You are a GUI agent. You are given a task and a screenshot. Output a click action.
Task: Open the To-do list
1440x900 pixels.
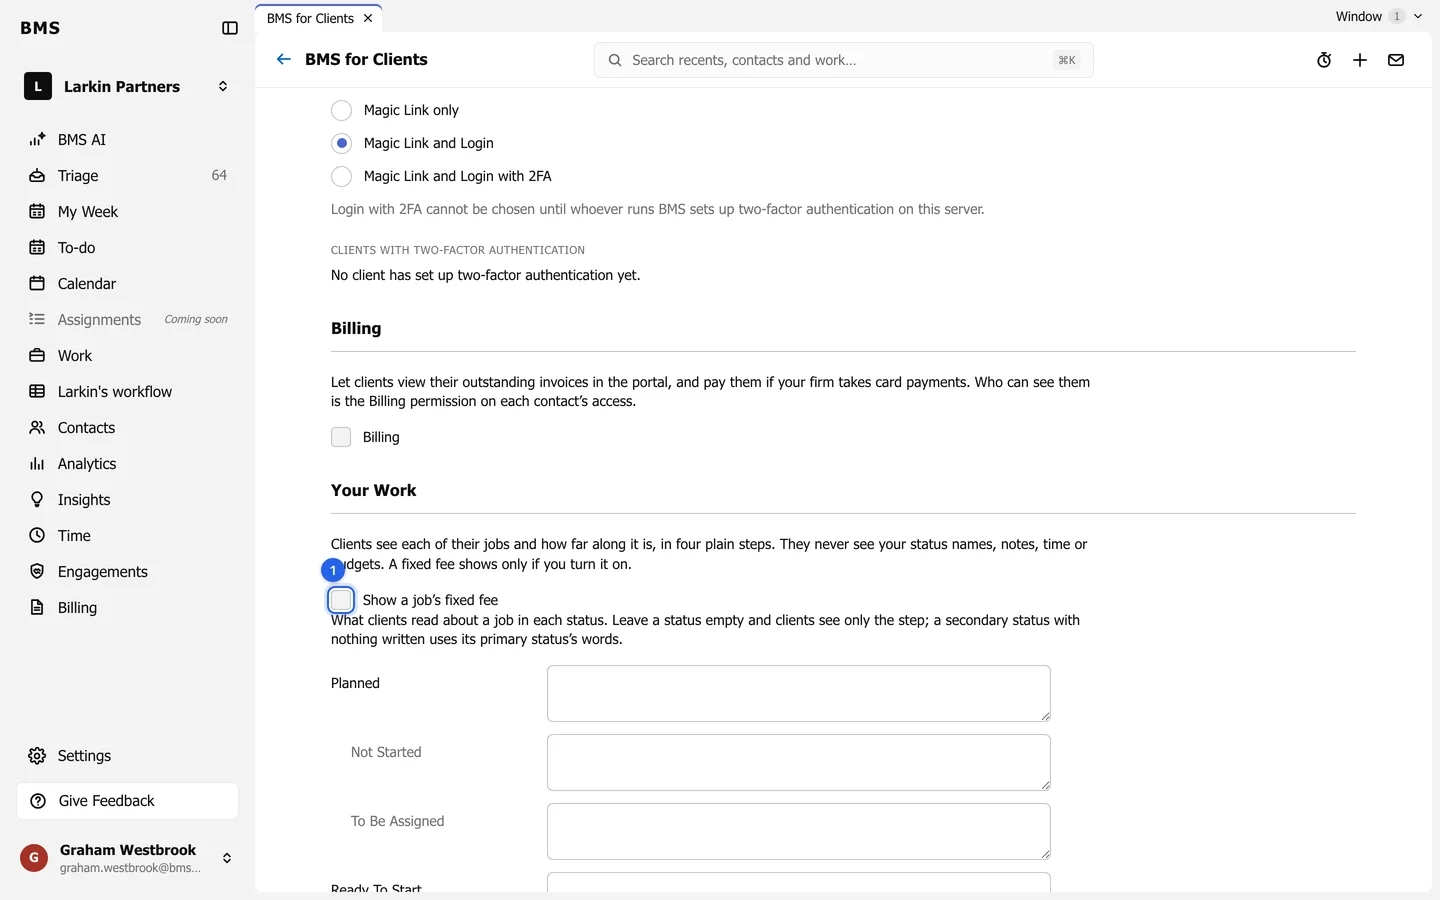pos(127,247)
